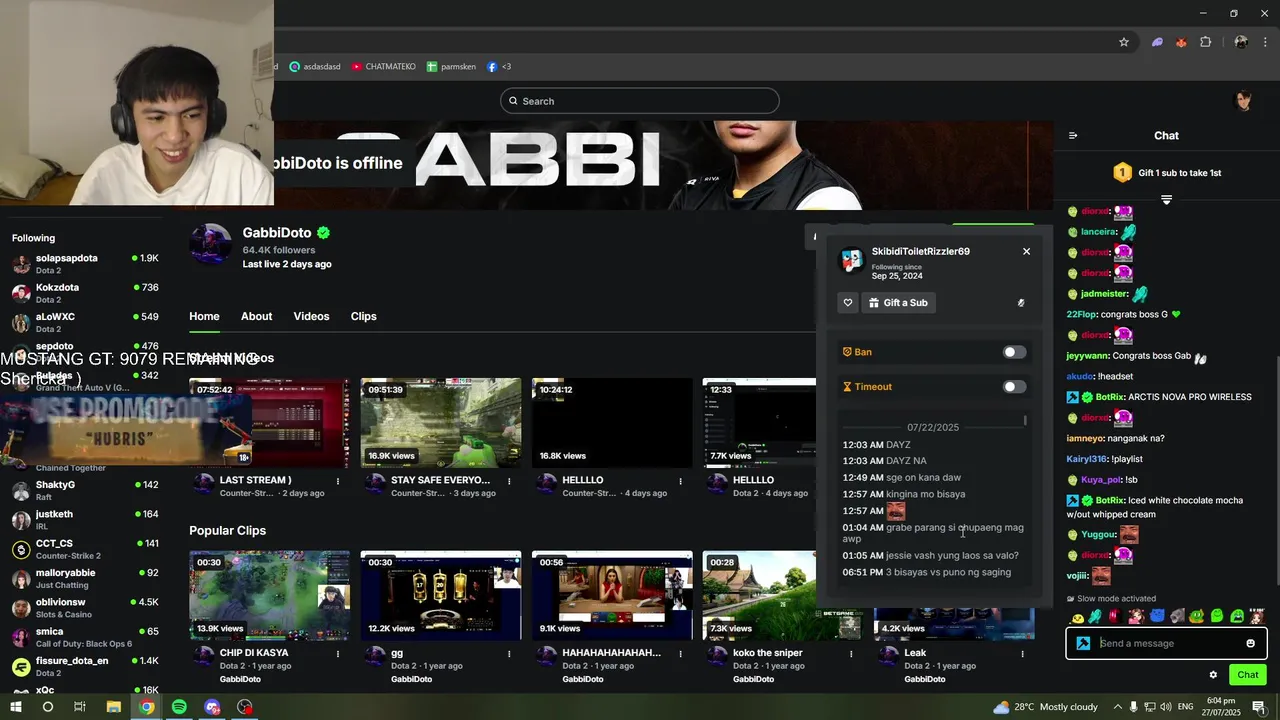Open options menu for the Leak clip
The height and width of the screenshot is (720, 1280).
coord(1022,654)
